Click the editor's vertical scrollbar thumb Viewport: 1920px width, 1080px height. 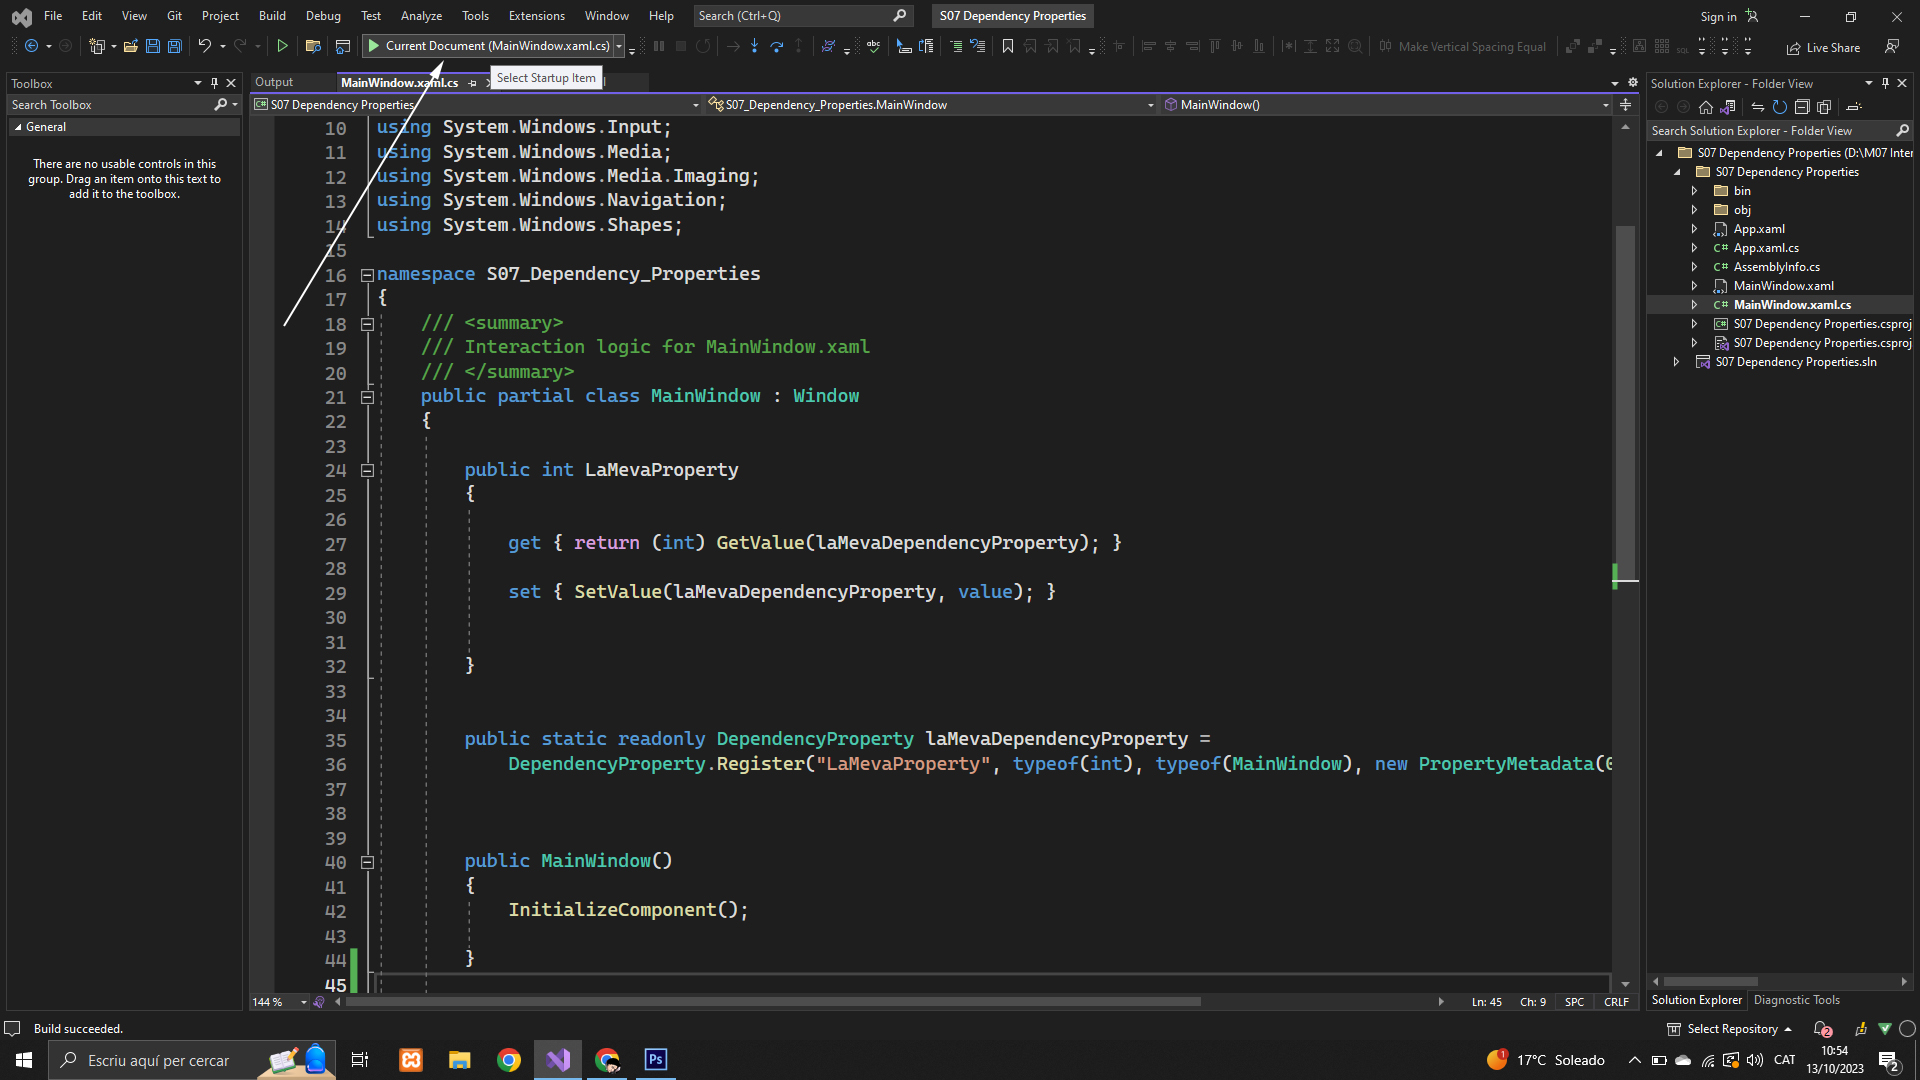click(x=1626, y=400)
